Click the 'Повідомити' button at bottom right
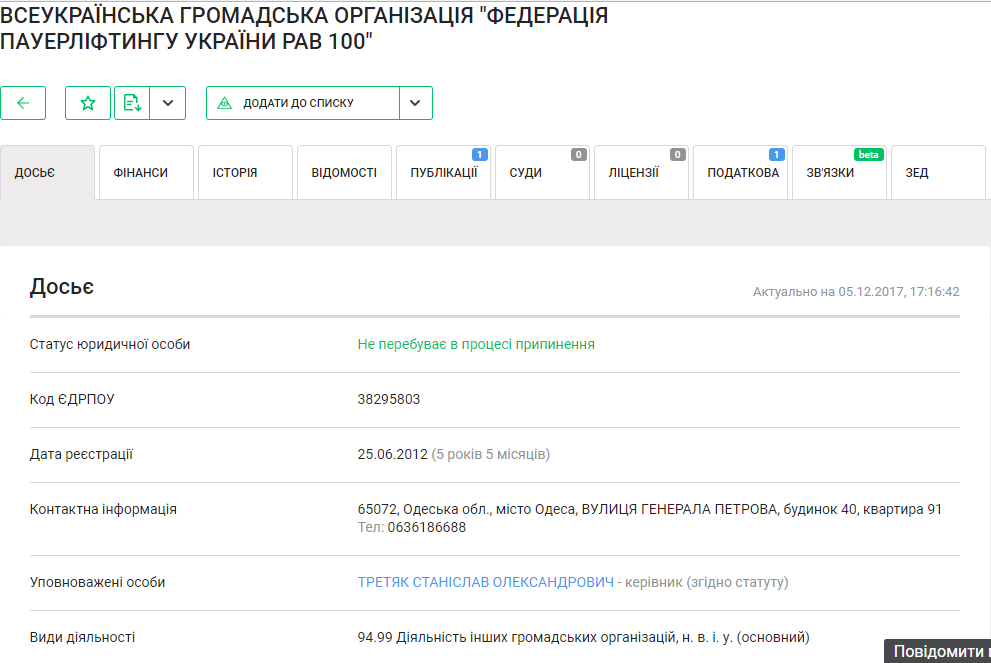Screen dimensions: 991x663 pyautogui.click(x=937, y=652)
